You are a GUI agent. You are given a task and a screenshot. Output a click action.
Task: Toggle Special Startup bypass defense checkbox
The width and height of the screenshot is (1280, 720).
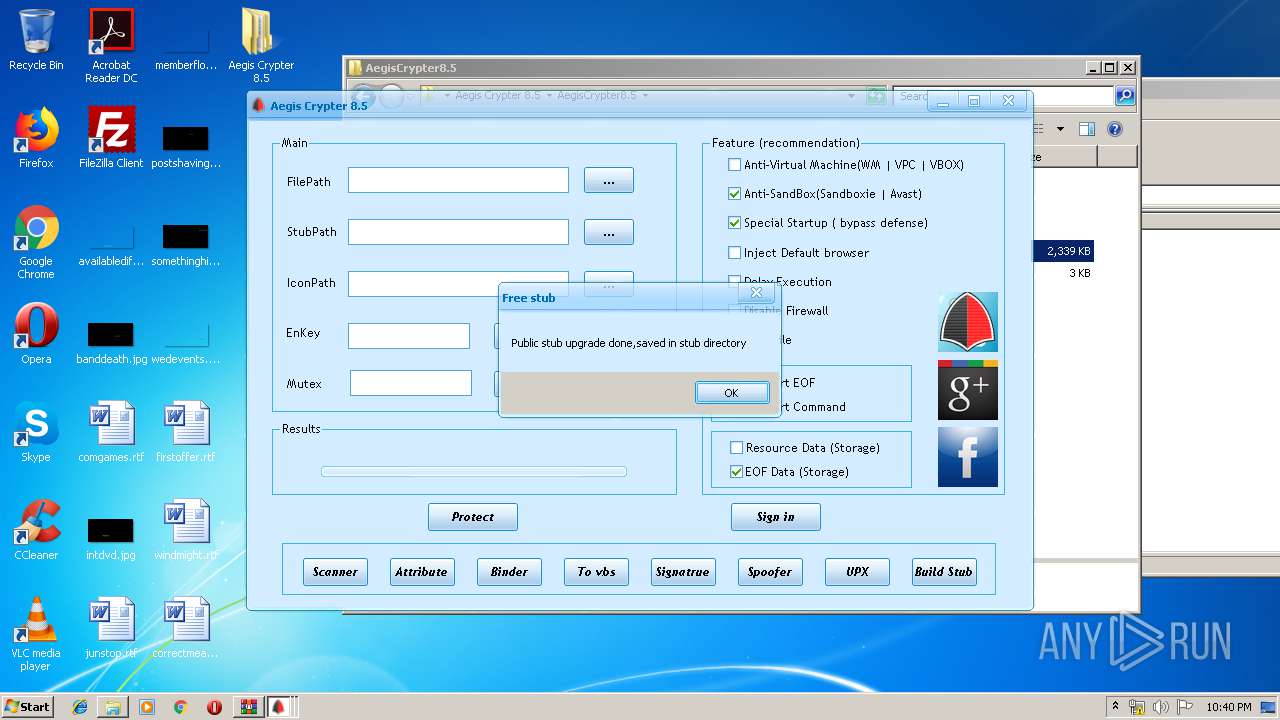pyautogui.click(x=735, y=223)
